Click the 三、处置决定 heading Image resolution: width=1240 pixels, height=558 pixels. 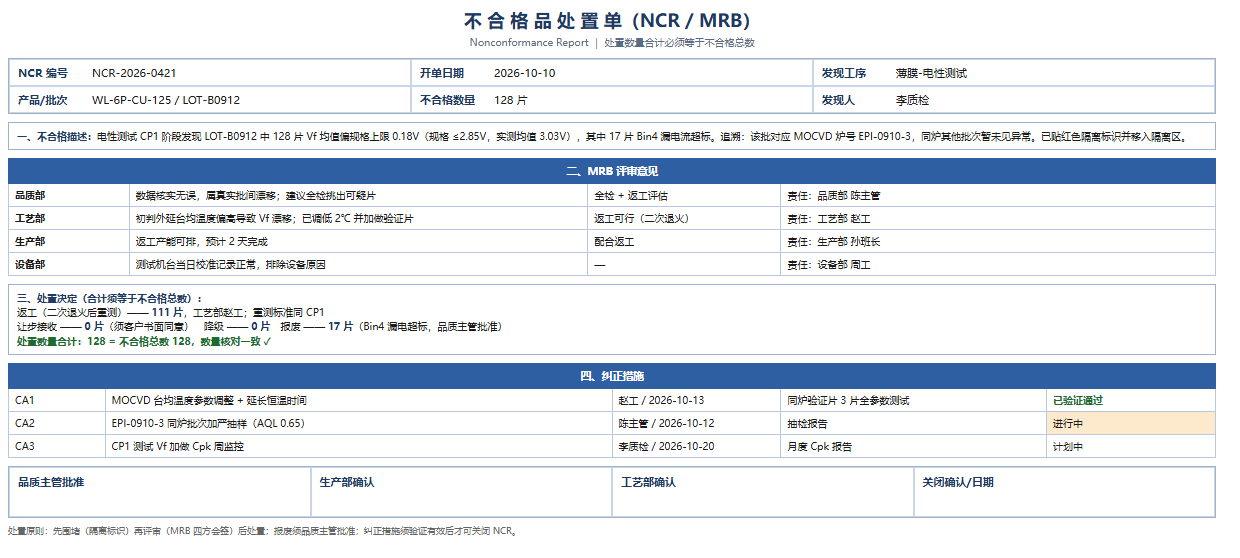tap(109, 298)
